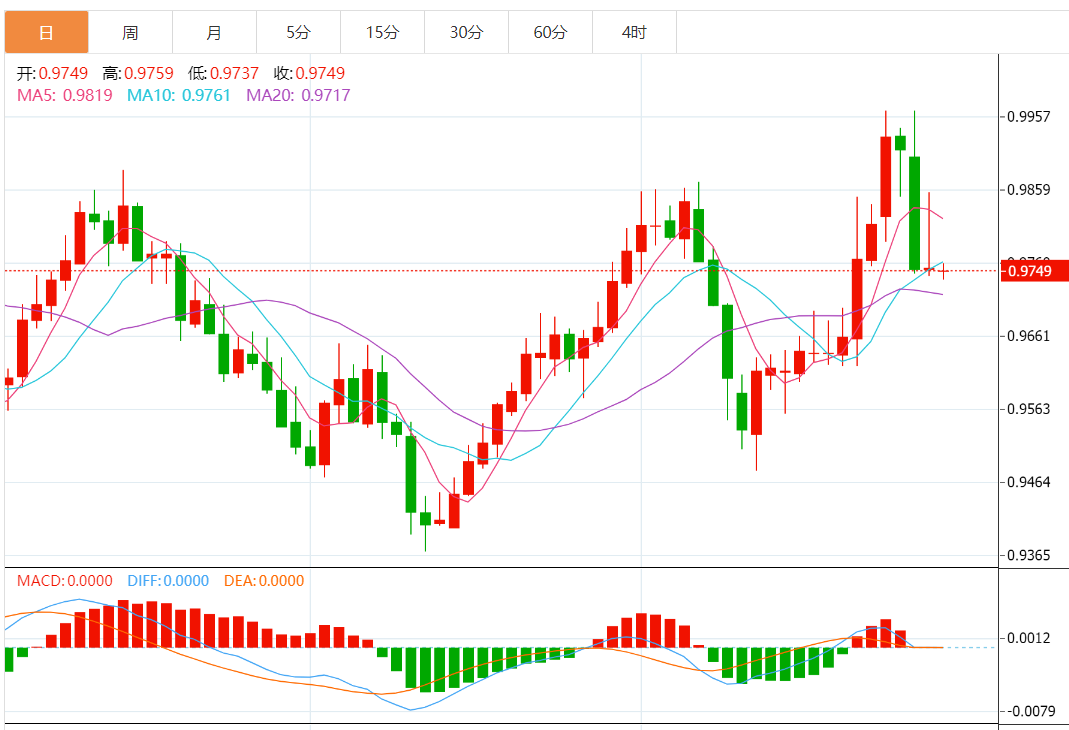The height and width of the screenshot is (730, 1069).
Task: Click the MACD:0.0000 label
Action: [65, 581]
